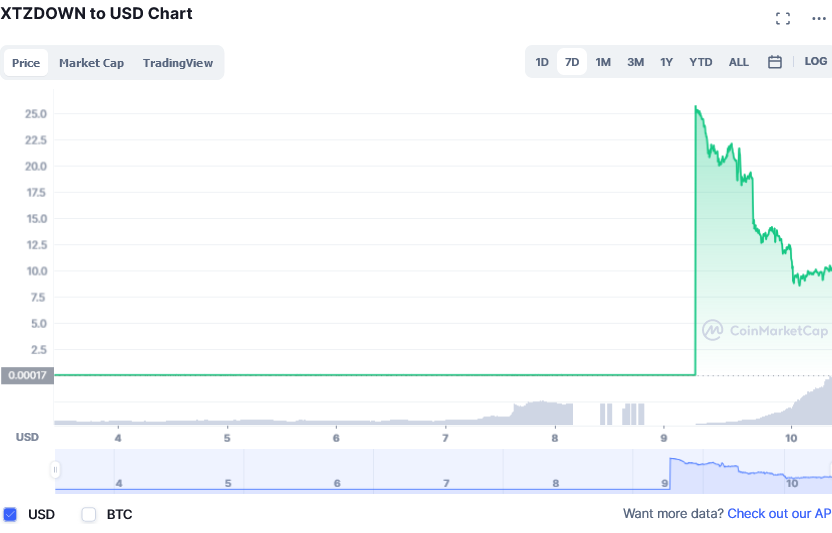Click date label 4 on x-axis
Viewport: 832px width, 533px height.
(118, 438)
